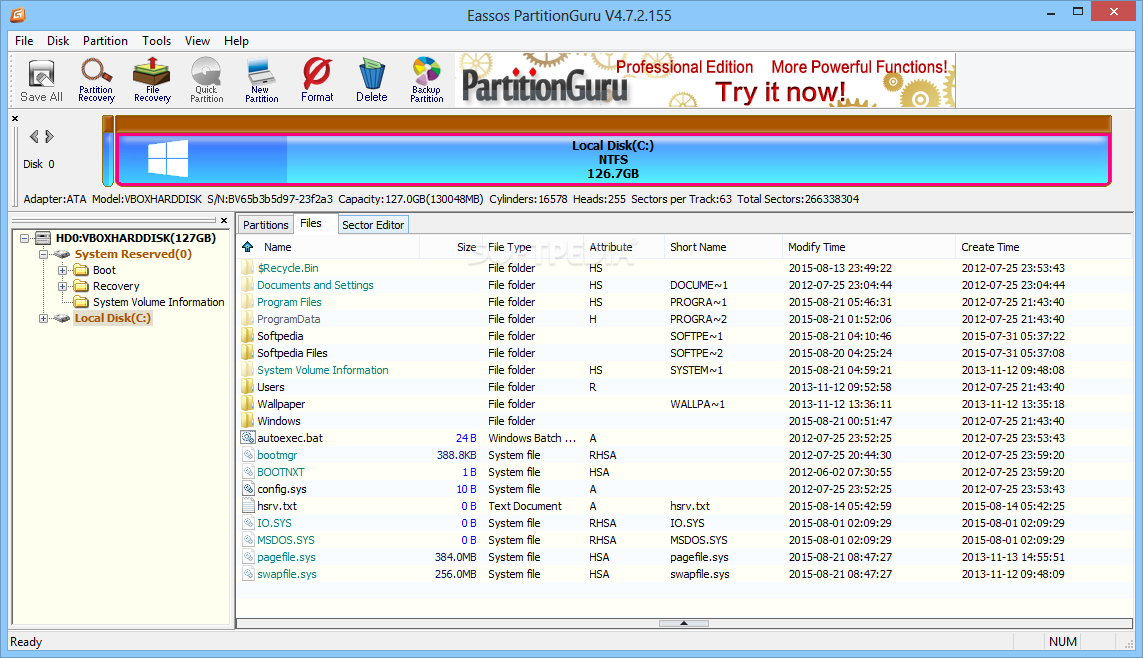
Task: Click the Save All toolbar icon
Action: [42, 81]
